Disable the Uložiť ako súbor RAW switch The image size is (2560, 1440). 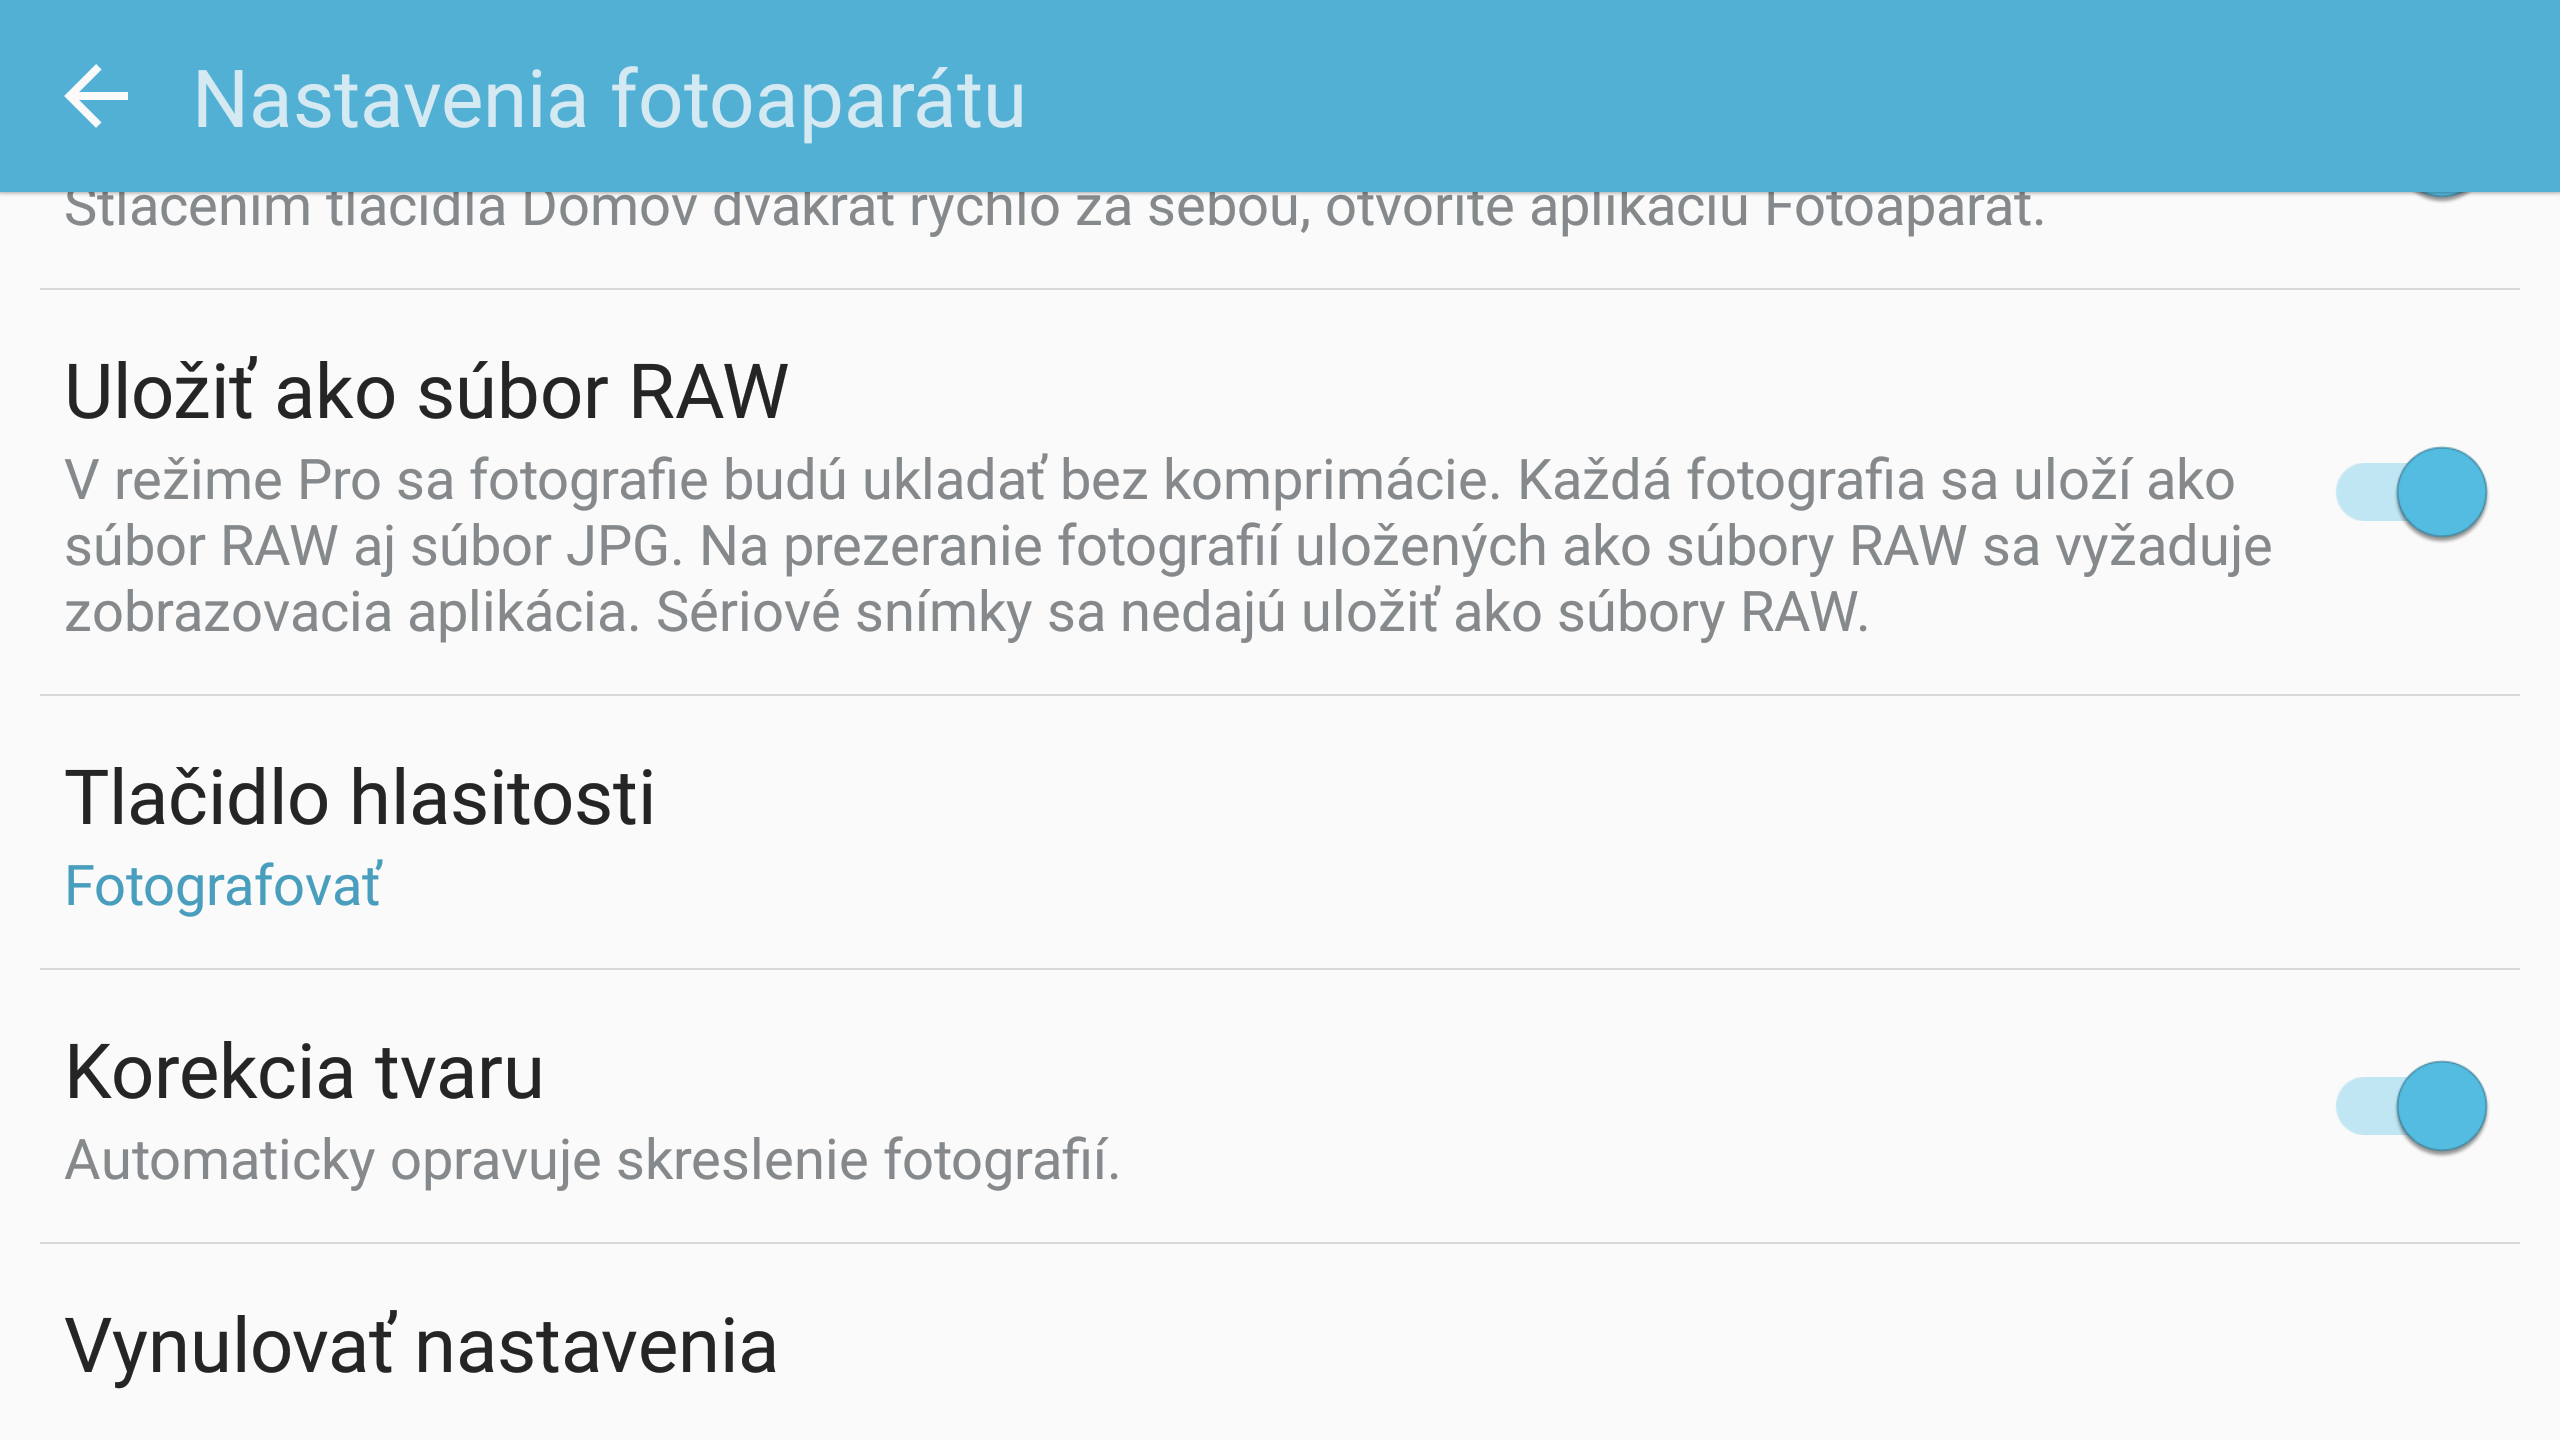pos(2440,492)
